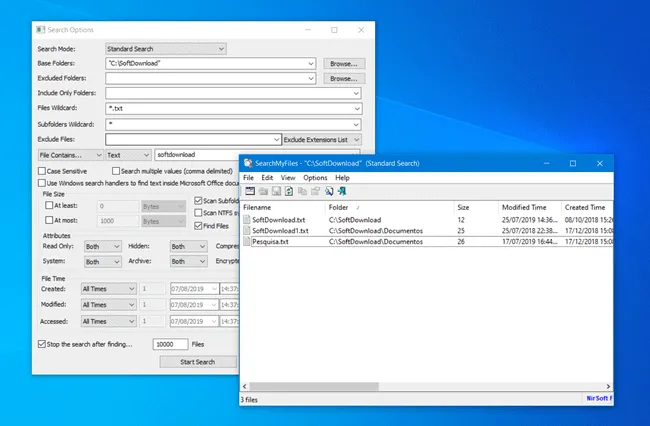Click the exit toolbar icon
This screenshot has width=650, height=426.
coord(342,191)
